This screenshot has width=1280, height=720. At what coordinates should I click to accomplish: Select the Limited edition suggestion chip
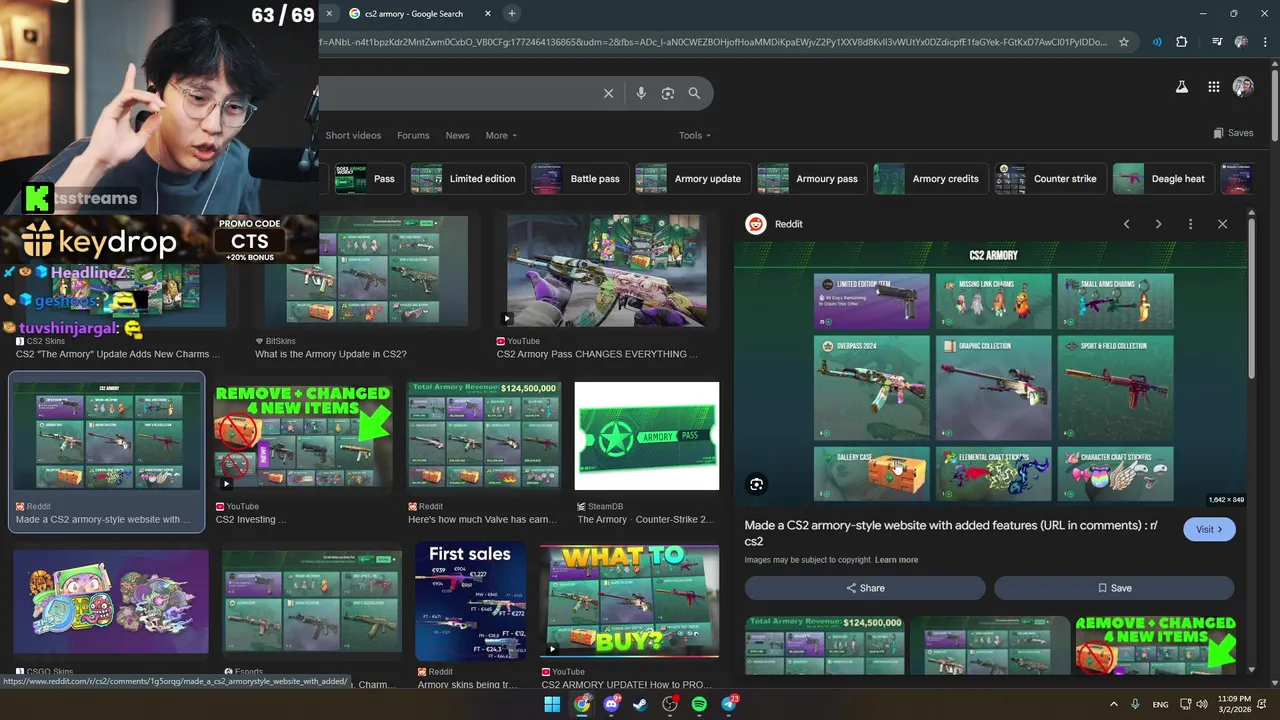pyautogui.click(x=466, y=179)
